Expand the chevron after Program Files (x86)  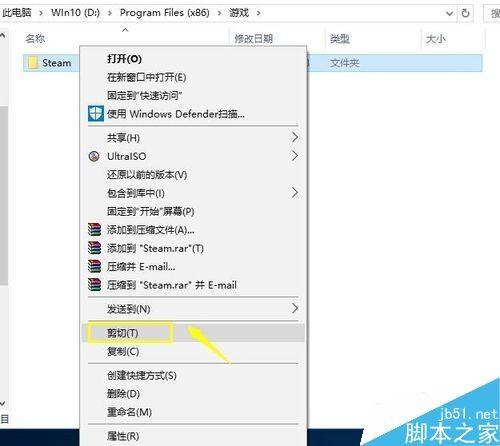[219, 14]
